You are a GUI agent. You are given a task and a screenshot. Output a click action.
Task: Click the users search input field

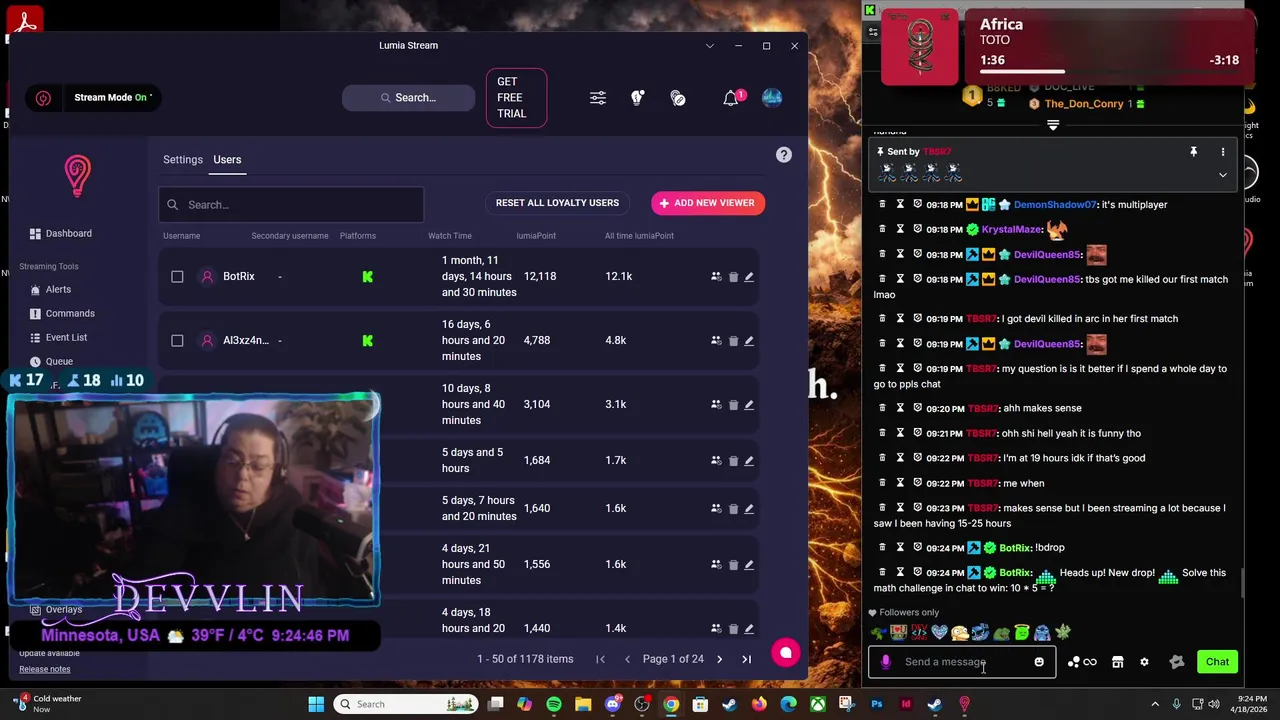291,205
